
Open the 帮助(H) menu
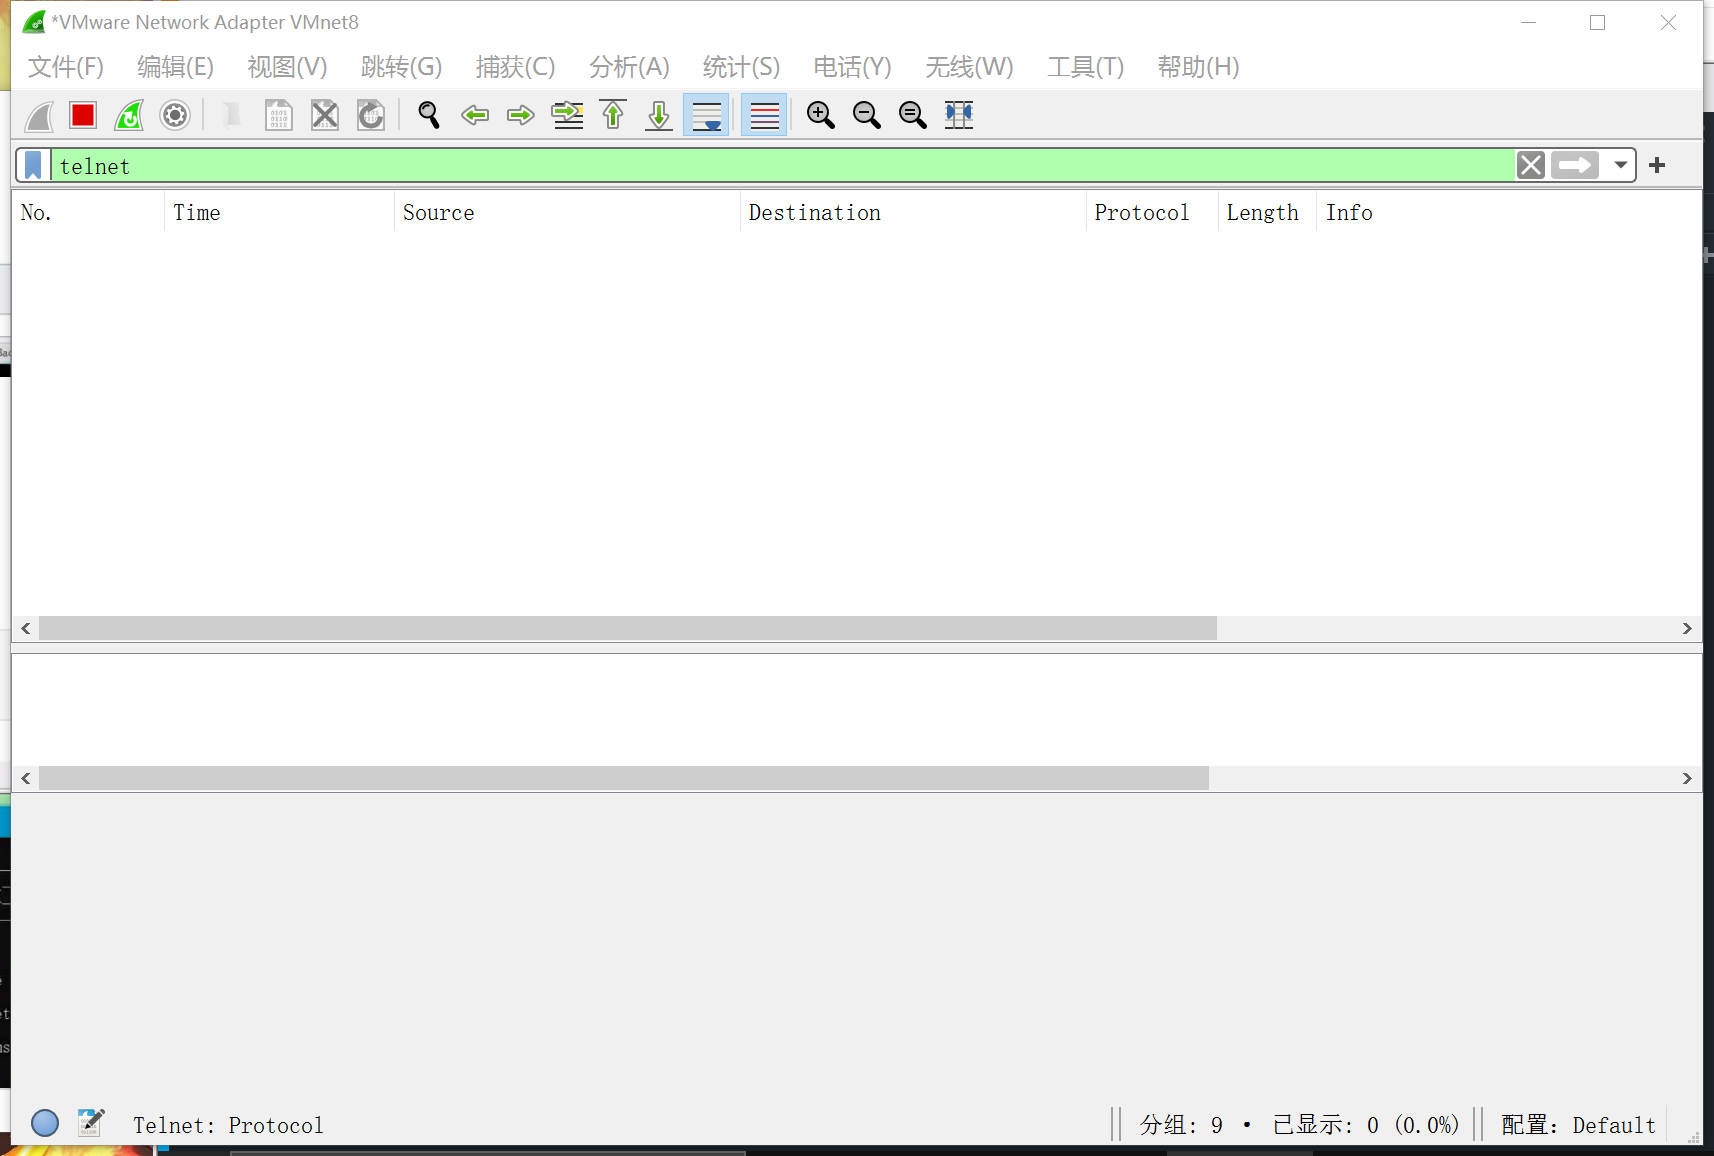[x=1199, y=67]
